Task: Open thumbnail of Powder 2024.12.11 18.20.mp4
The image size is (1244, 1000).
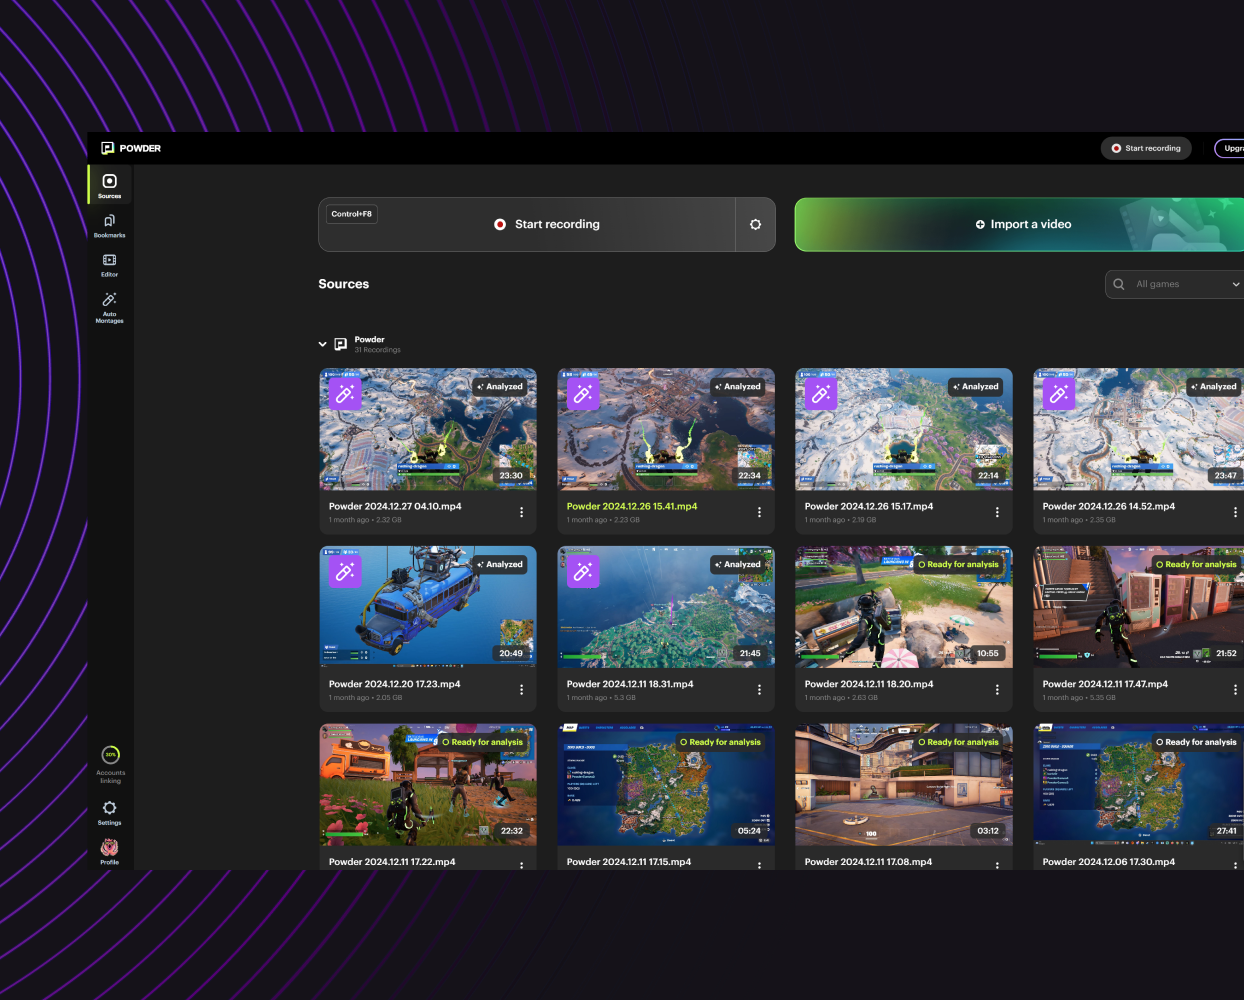Action: [x=904, y=607]
